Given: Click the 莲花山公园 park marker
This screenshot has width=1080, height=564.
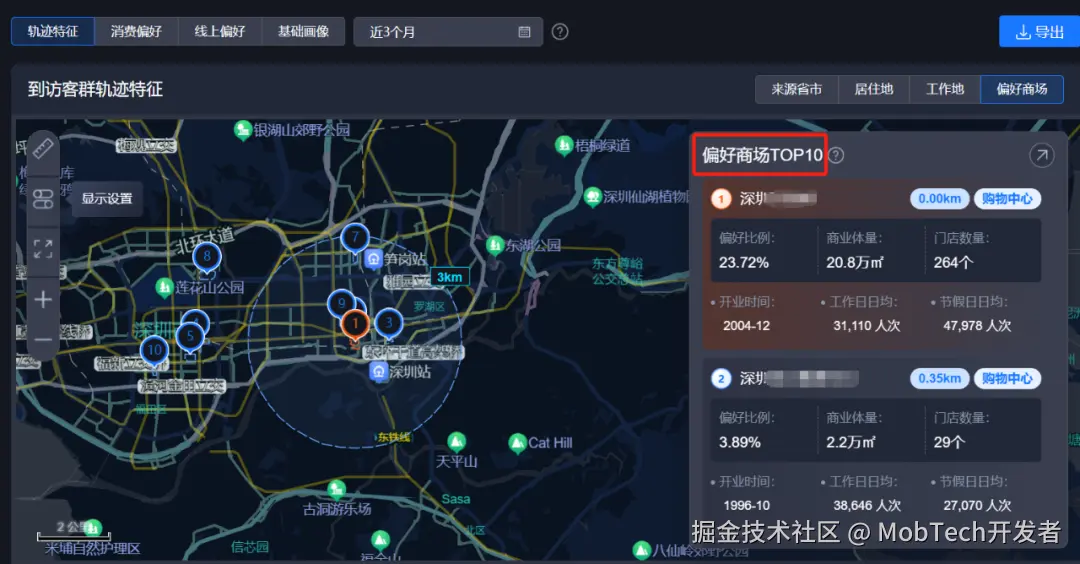Looking at the screenshot, I should coord(164,286).
